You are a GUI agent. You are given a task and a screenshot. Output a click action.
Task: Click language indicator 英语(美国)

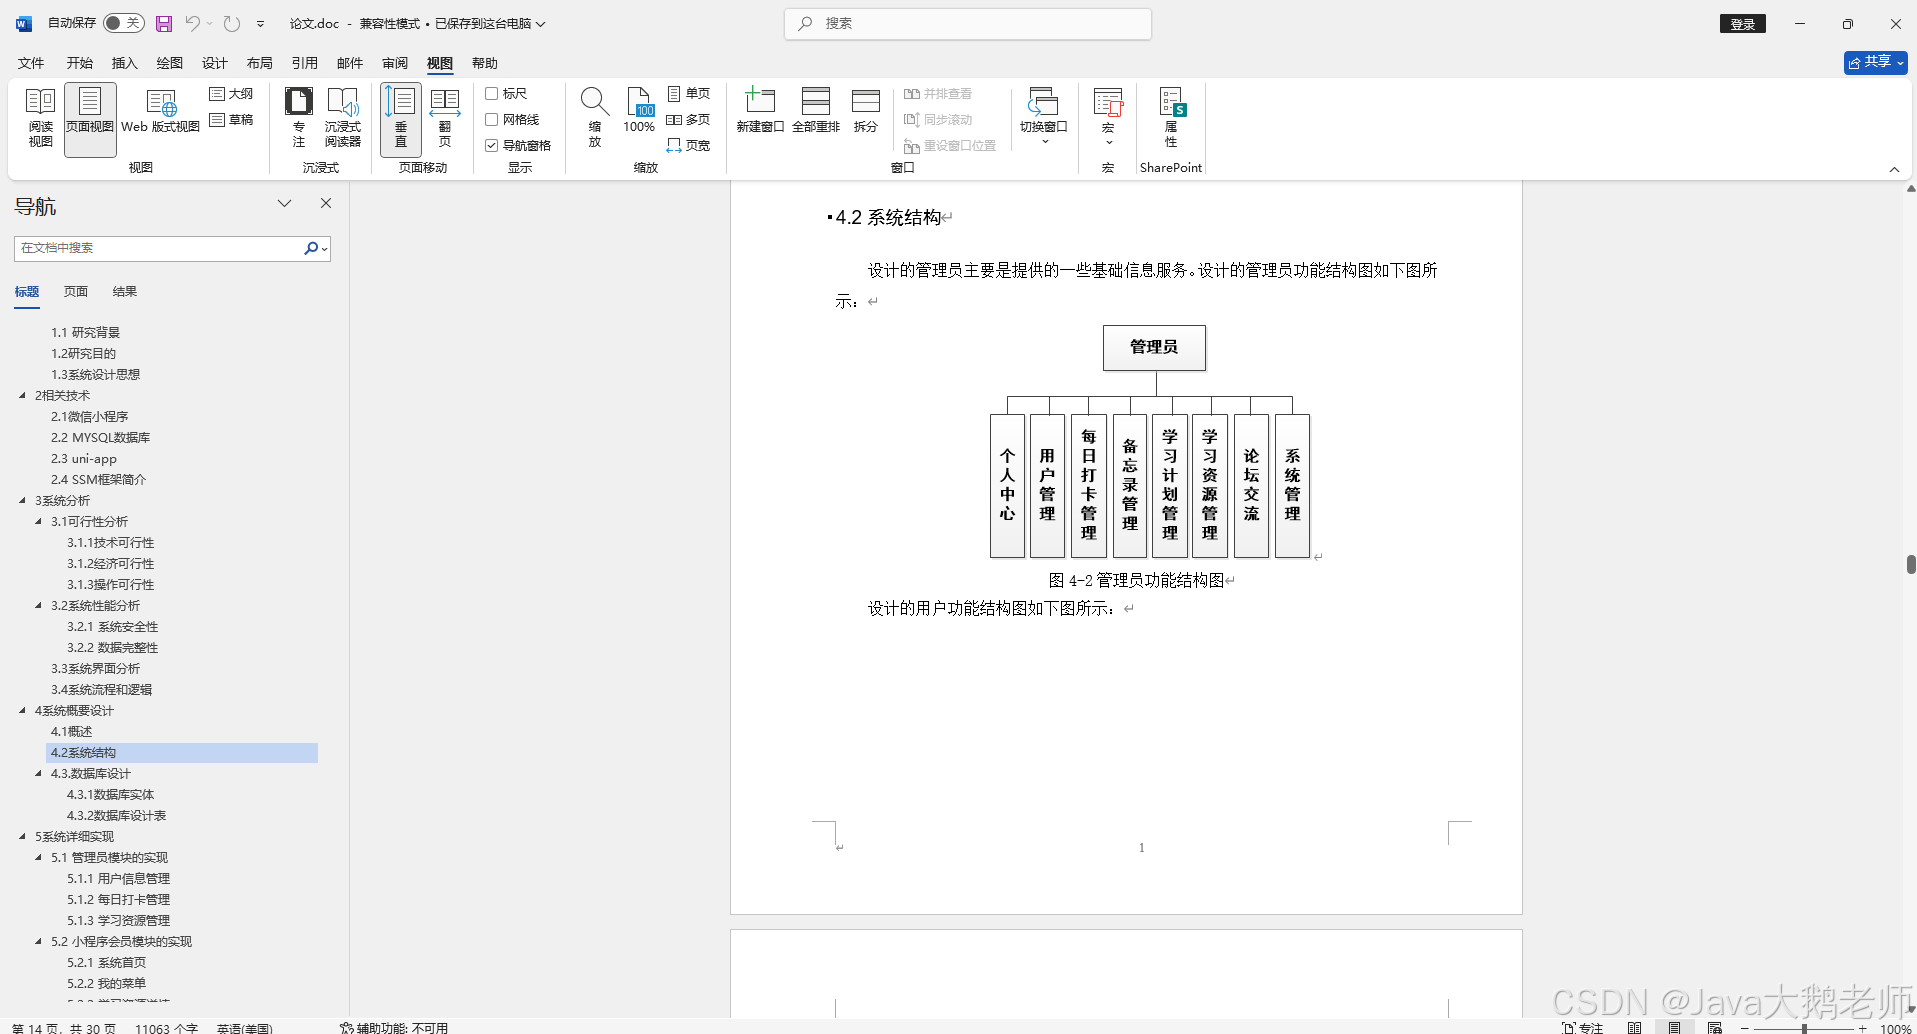tap(244, 1028)
